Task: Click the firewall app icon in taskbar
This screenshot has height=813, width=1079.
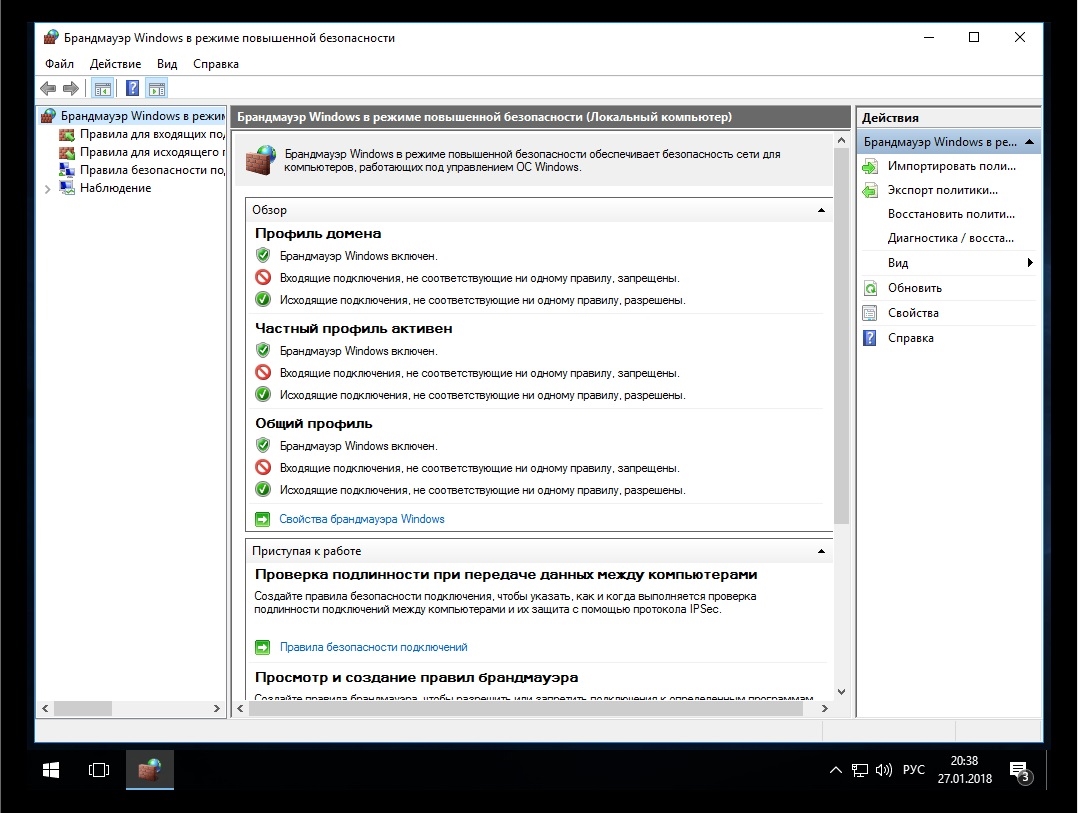Action: click(x=150, y=770)
